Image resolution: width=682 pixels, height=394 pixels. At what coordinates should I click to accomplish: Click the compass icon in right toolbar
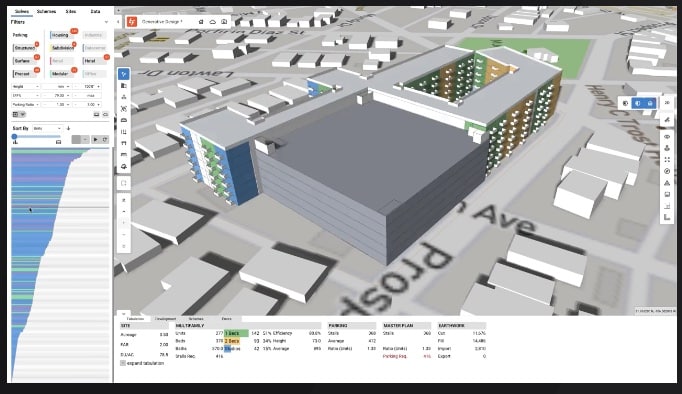[x=667, y=171]
